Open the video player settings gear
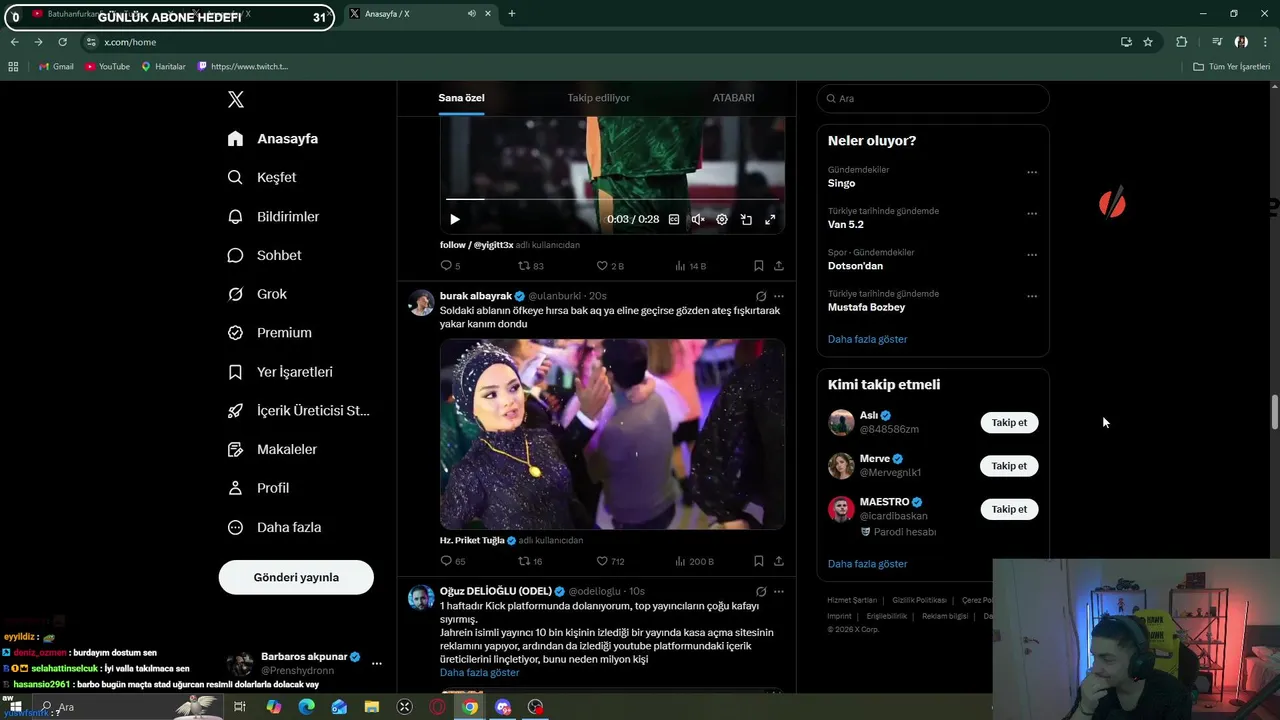The width and height of the screenshot is (1280, 720). [722, 219]
